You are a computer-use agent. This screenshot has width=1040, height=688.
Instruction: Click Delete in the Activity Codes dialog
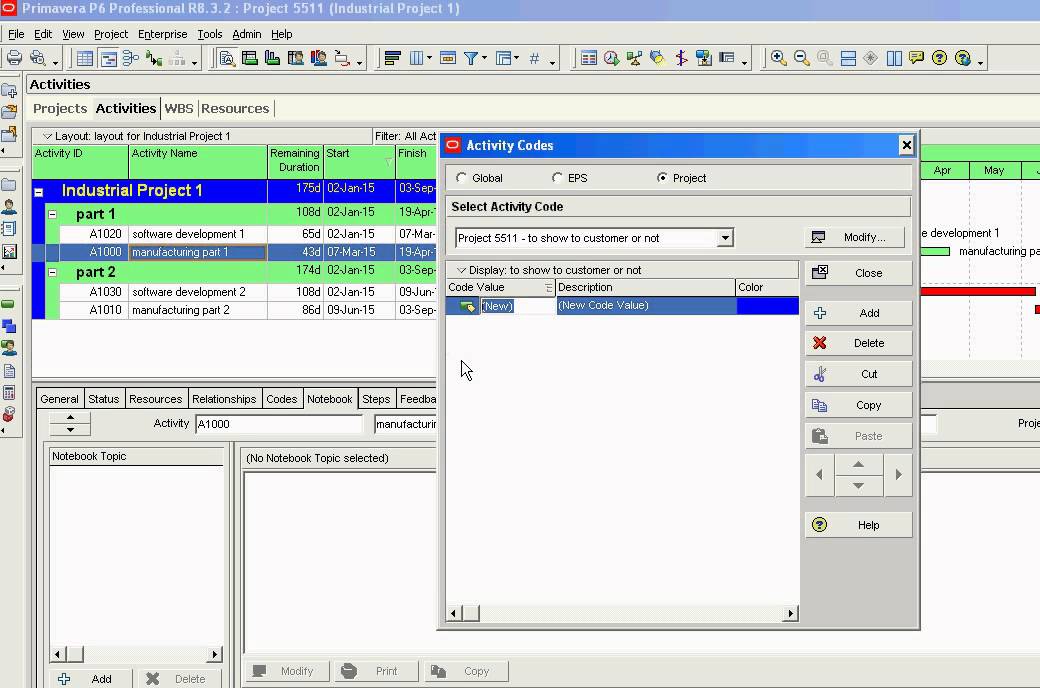858,343
